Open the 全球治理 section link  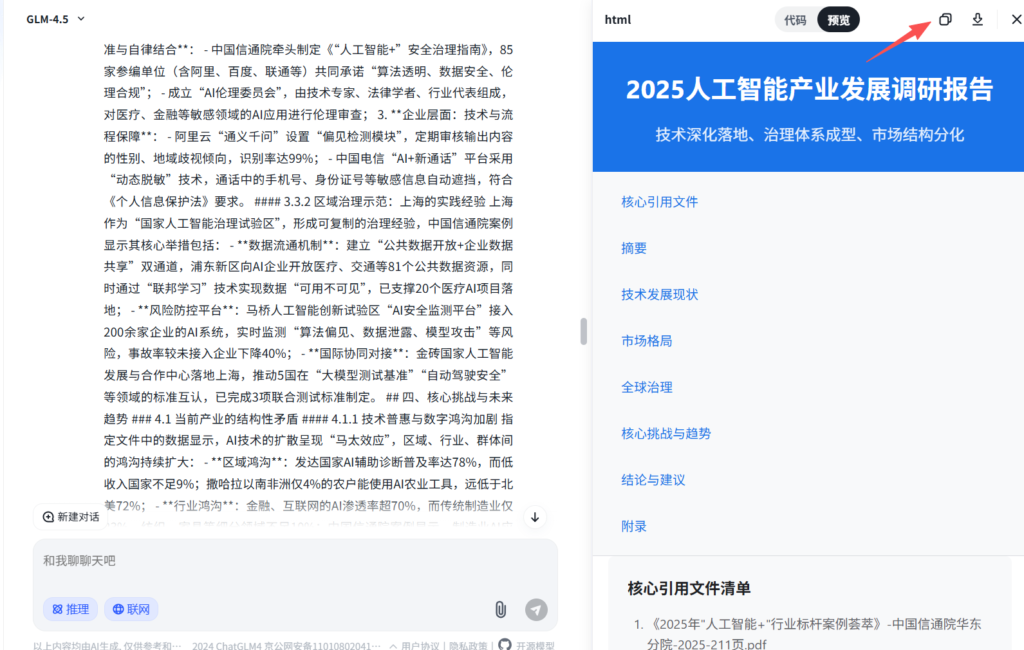click(646, 387)
